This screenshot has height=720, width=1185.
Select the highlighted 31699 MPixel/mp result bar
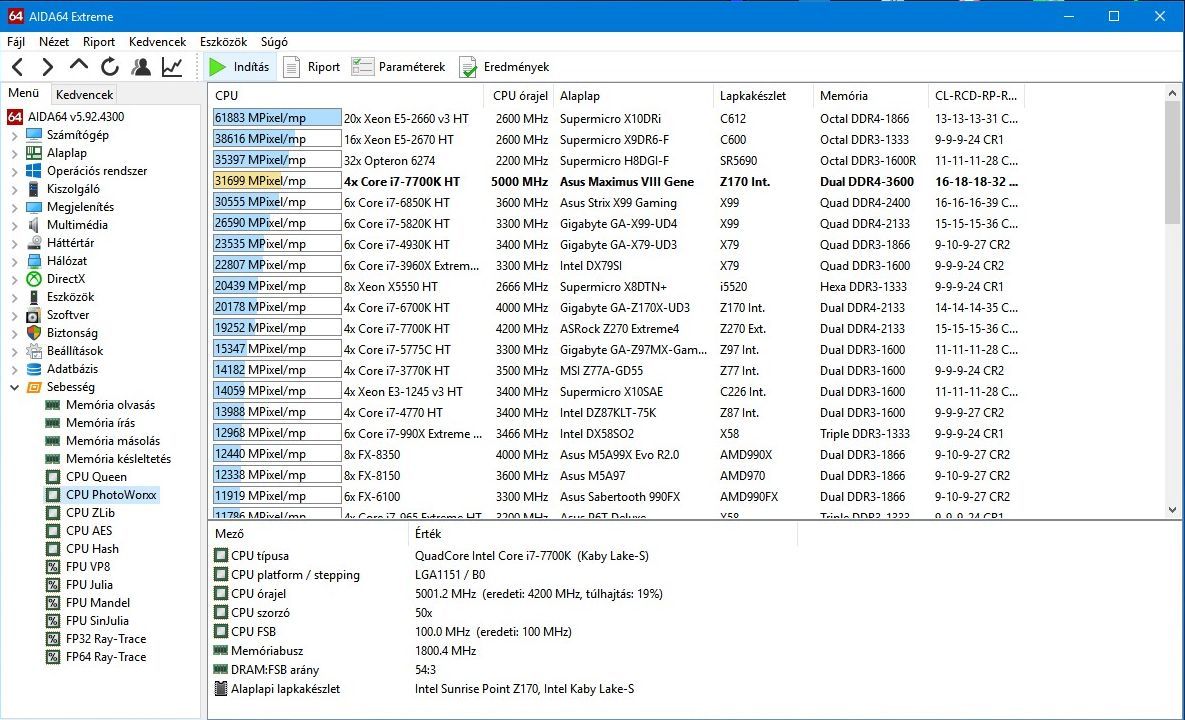point(277,181)
